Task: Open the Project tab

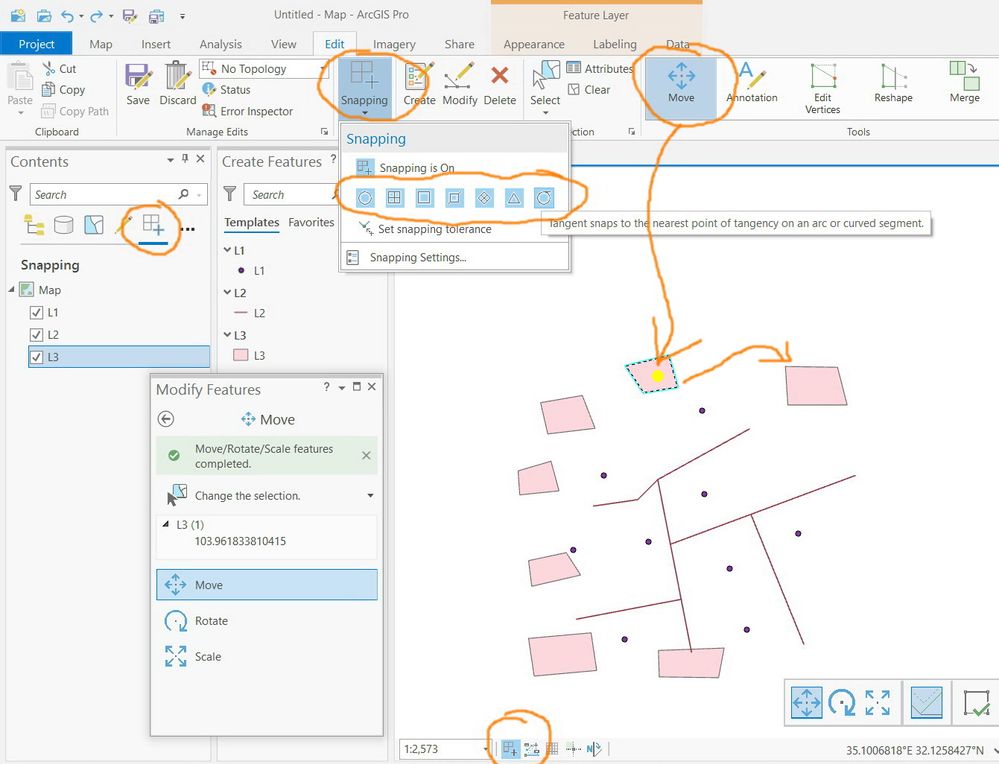Action: click(x=36, y=44)
